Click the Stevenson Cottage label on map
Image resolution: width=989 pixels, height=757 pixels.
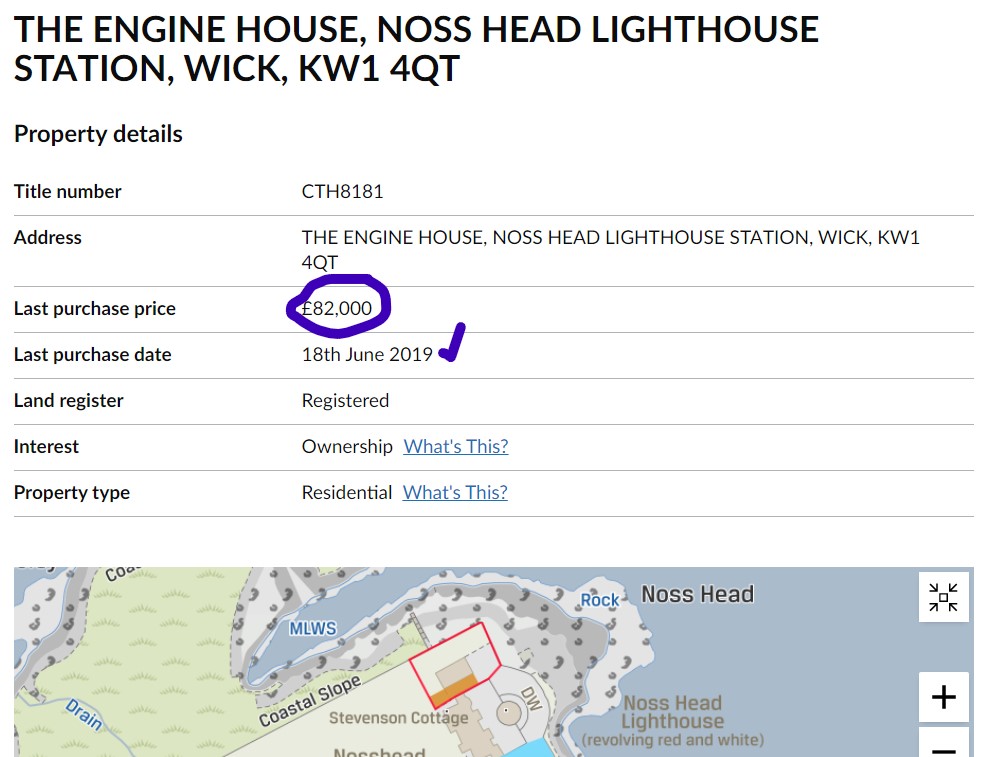(399, 718)
